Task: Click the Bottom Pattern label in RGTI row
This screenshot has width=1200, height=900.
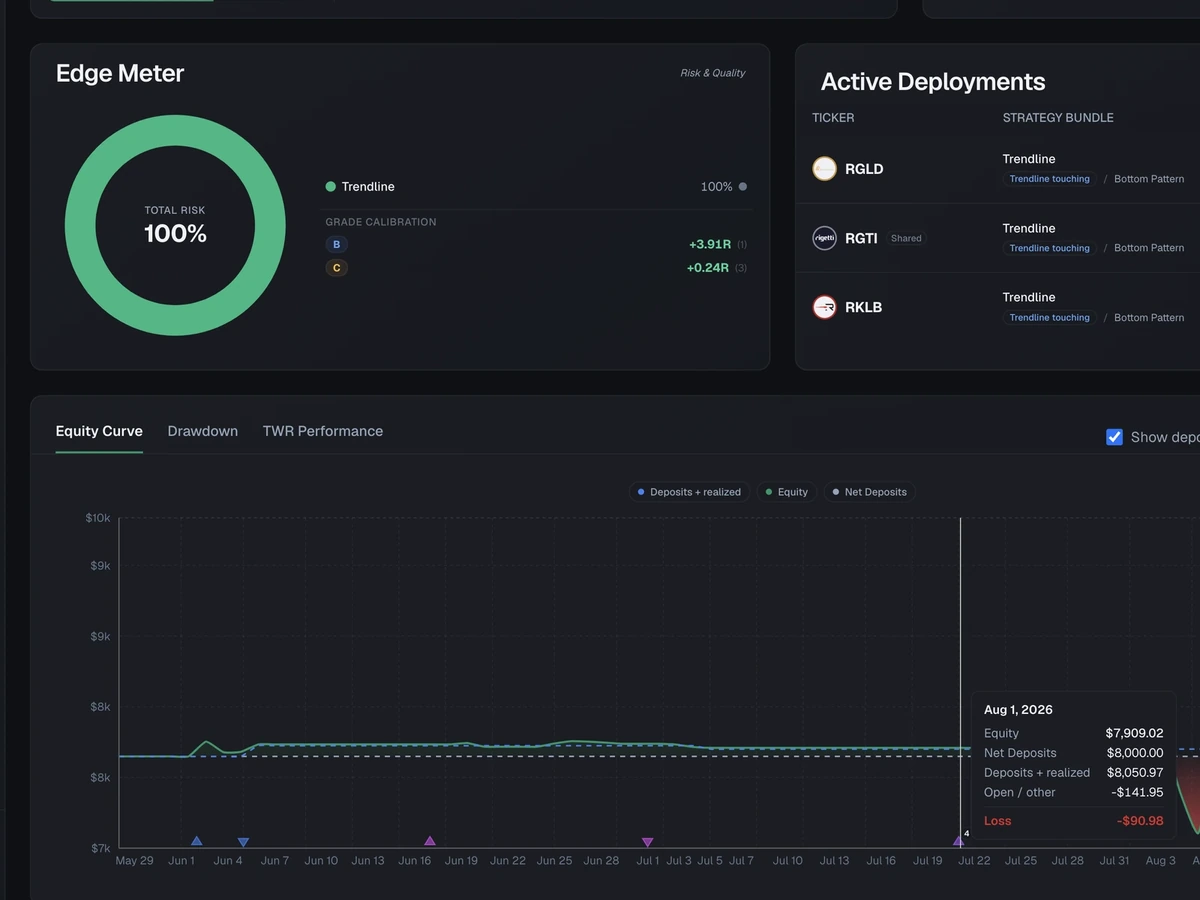Action: pos(1149,248)
